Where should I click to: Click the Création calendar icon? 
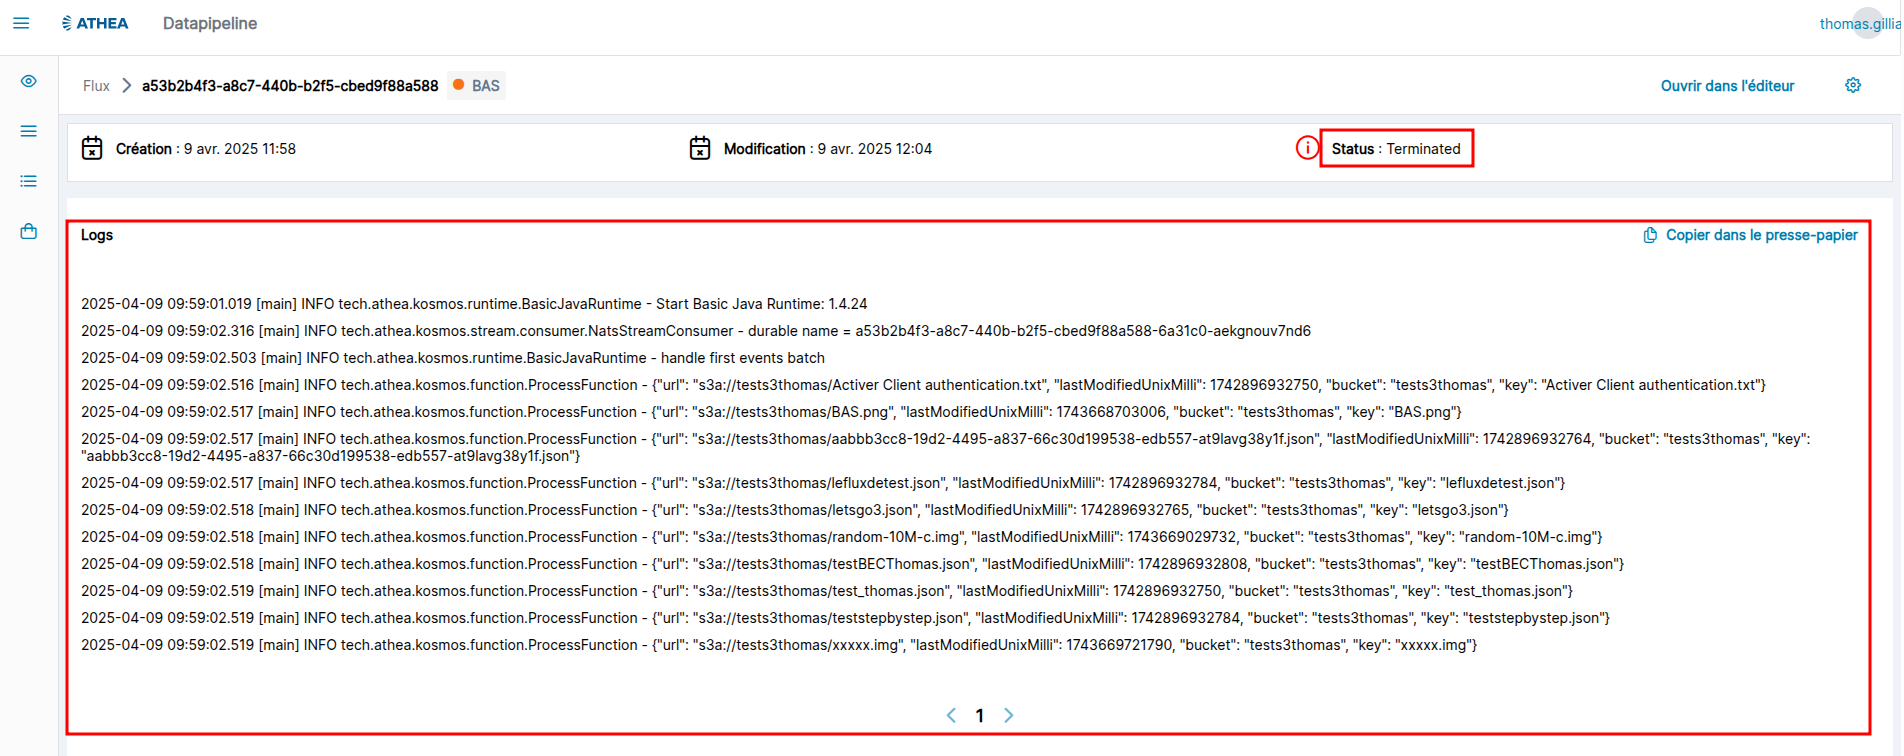click(x=92, y=148)
